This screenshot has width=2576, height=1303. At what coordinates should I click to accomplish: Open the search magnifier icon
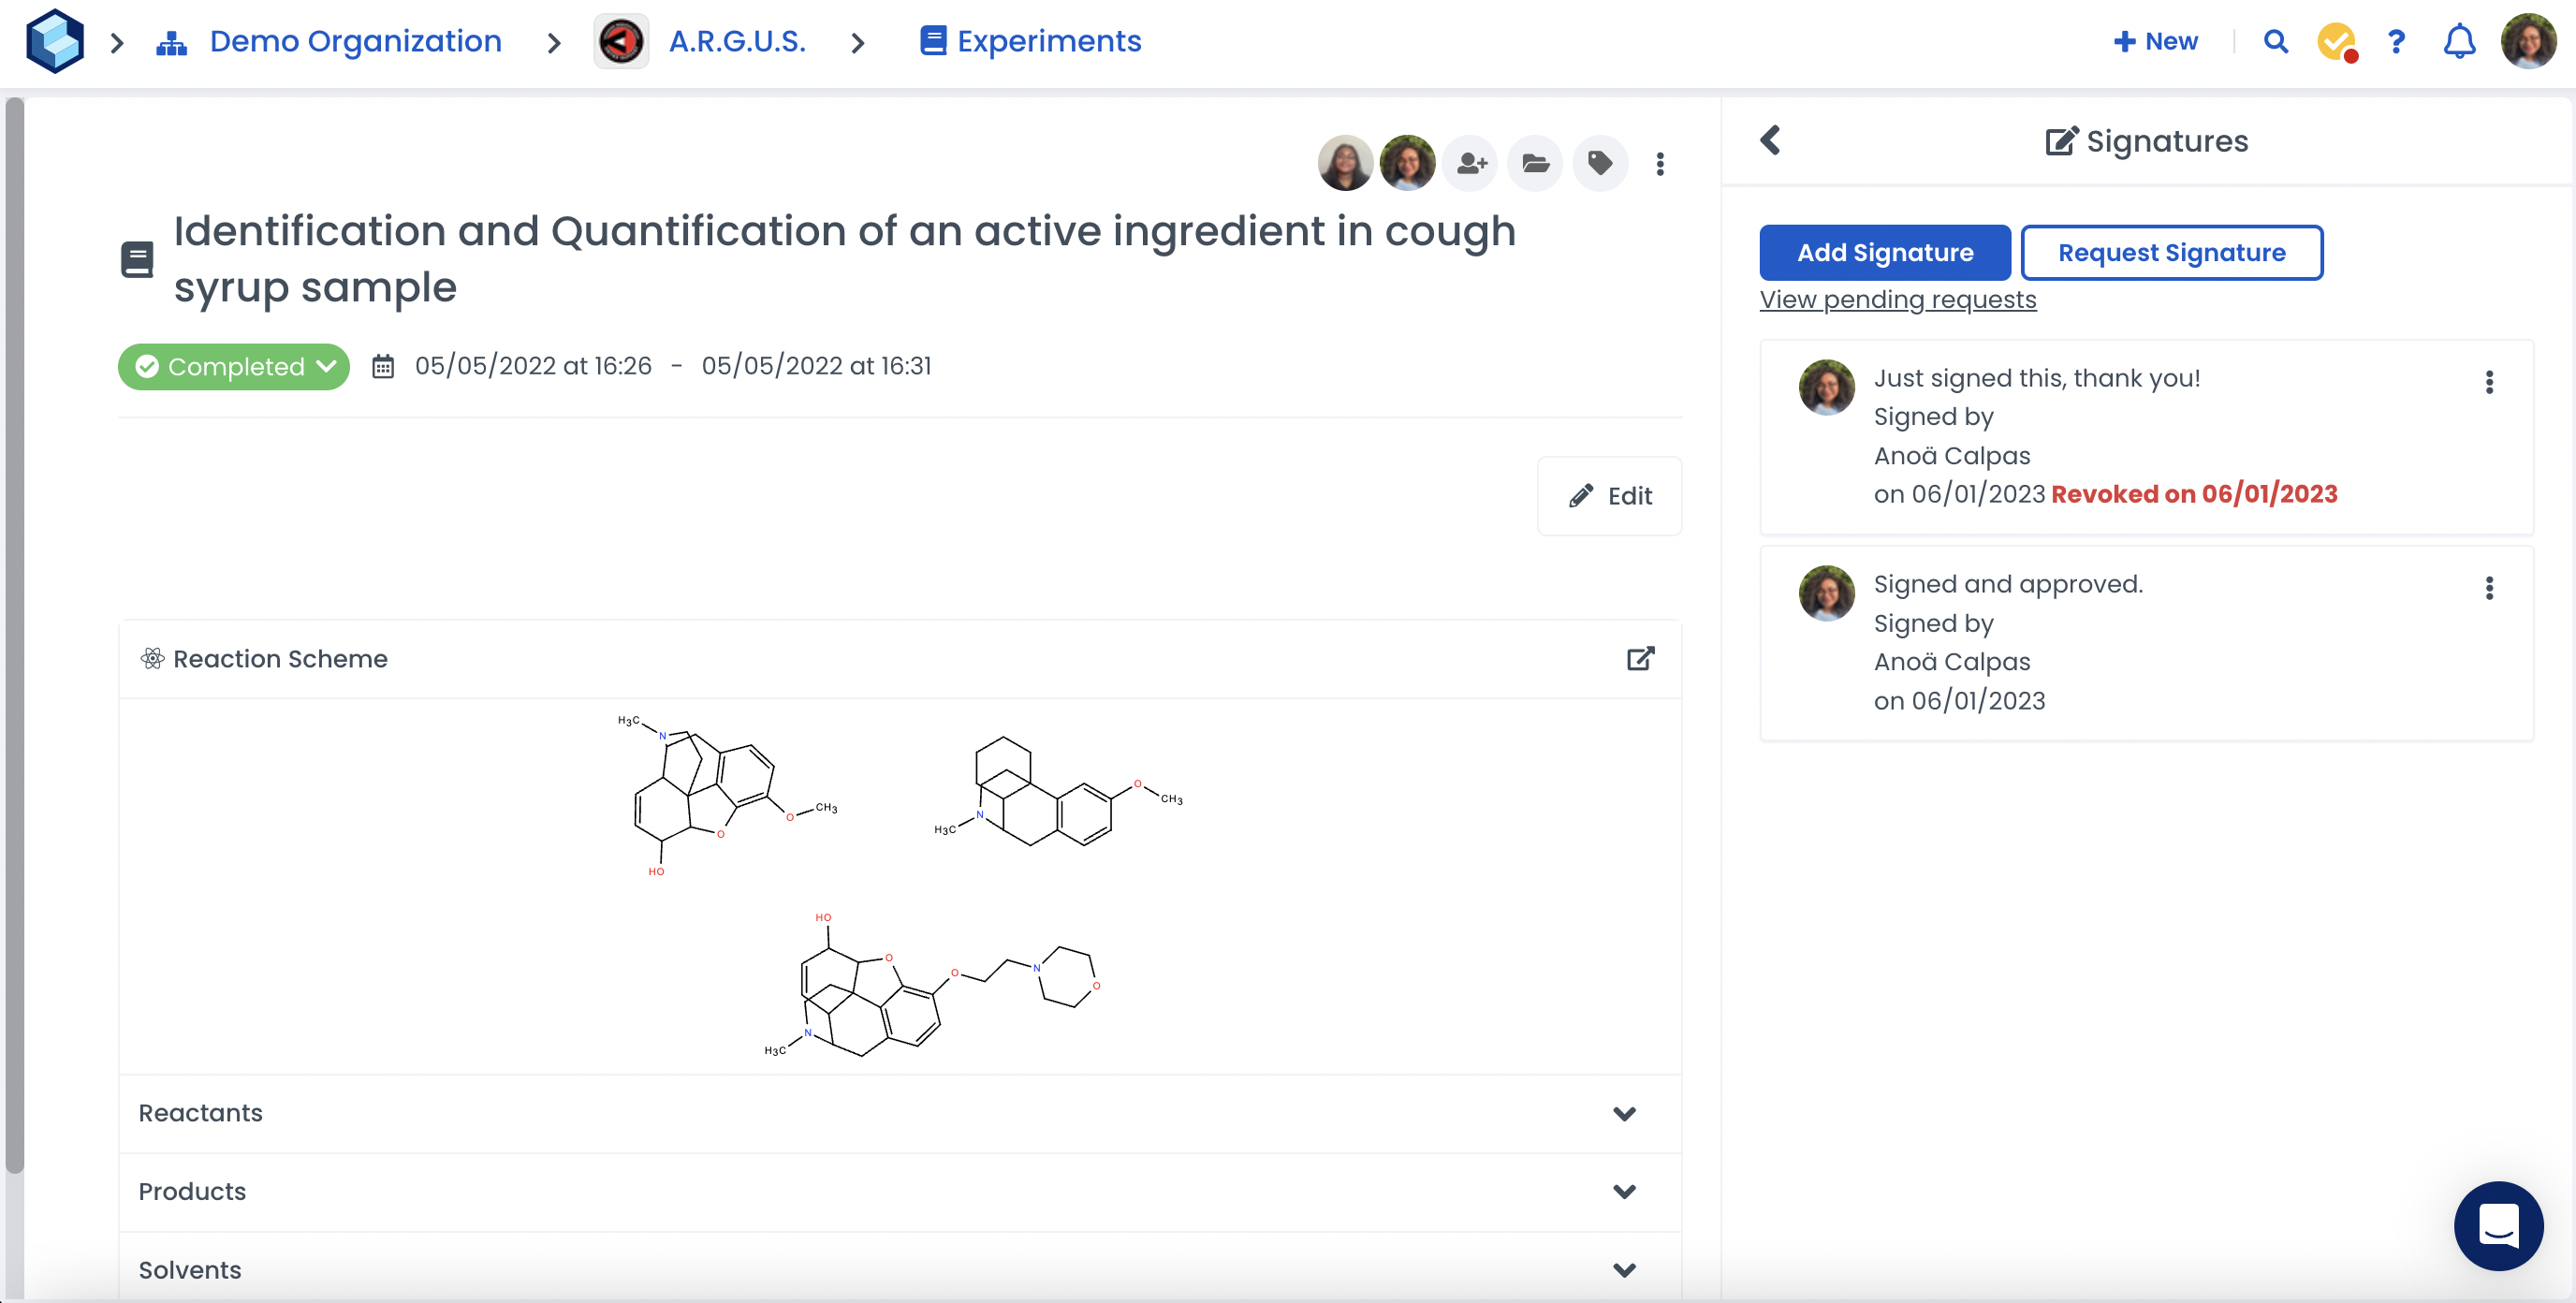[2275, 42]
